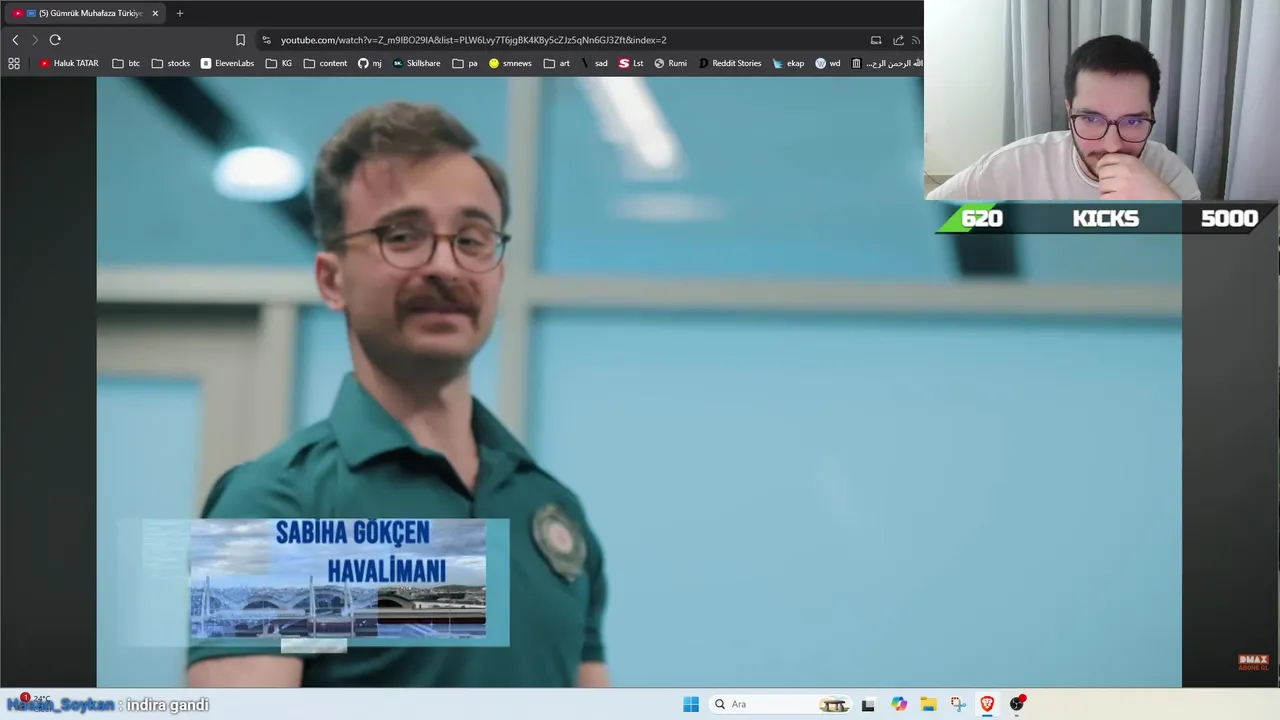Switch to Brave browser in taskbar

pos(987,704)
